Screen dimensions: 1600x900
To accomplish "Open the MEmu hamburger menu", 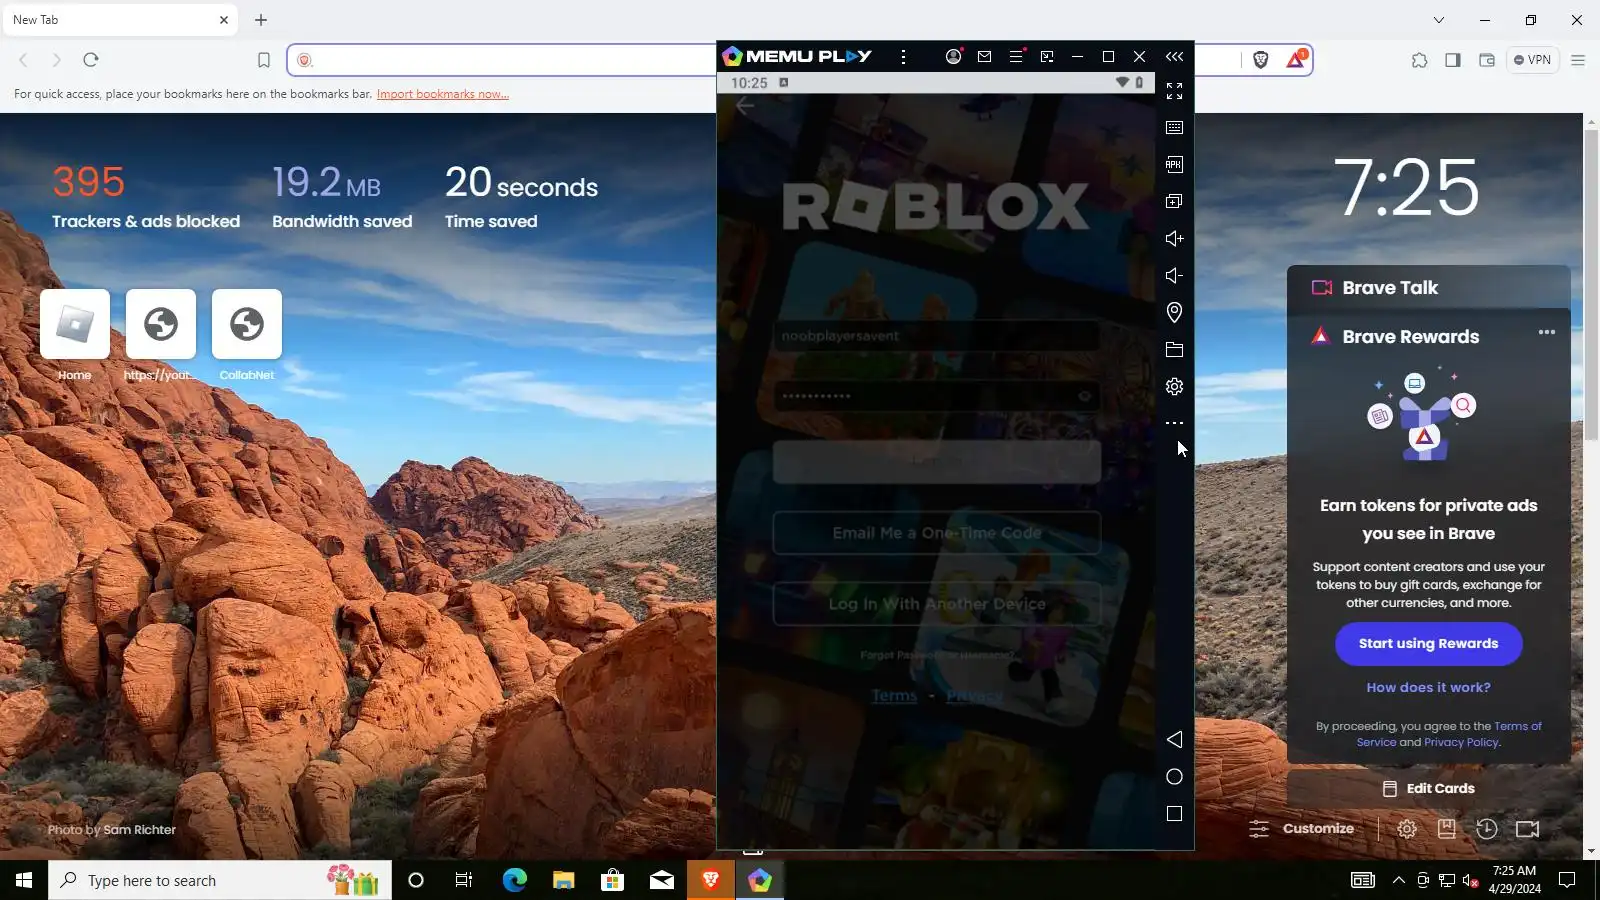I will click(x=1016, y=57).
